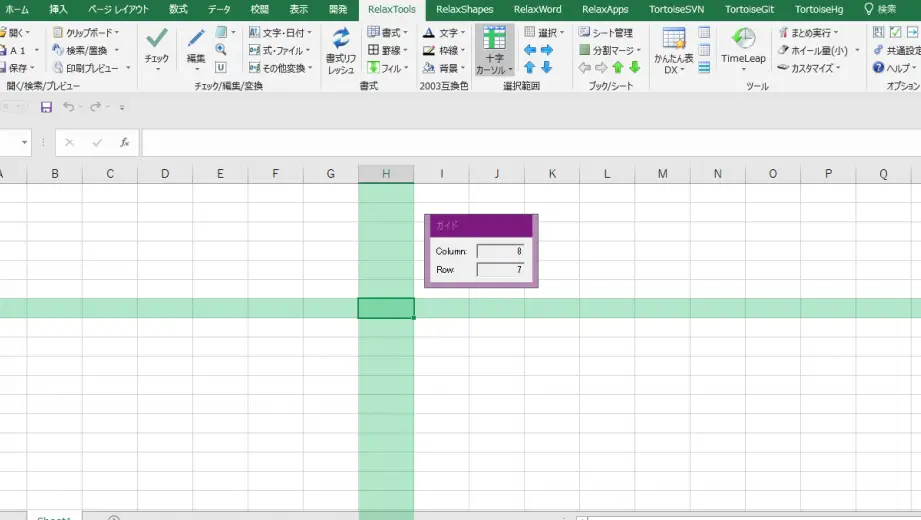Open the かんたん表DX table tool
This screenshot has height=520, width=921.
[674, 51]
